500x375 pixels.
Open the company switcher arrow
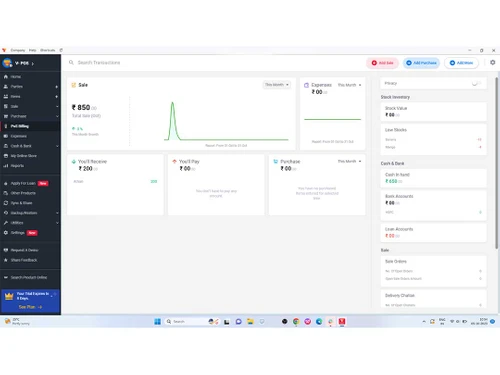point(33,63)
